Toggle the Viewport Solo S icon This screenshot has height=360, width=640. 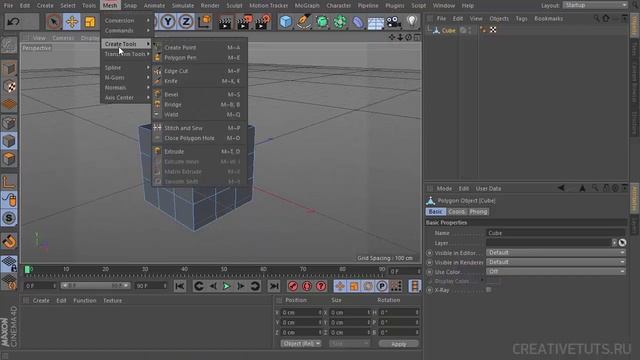9,218
